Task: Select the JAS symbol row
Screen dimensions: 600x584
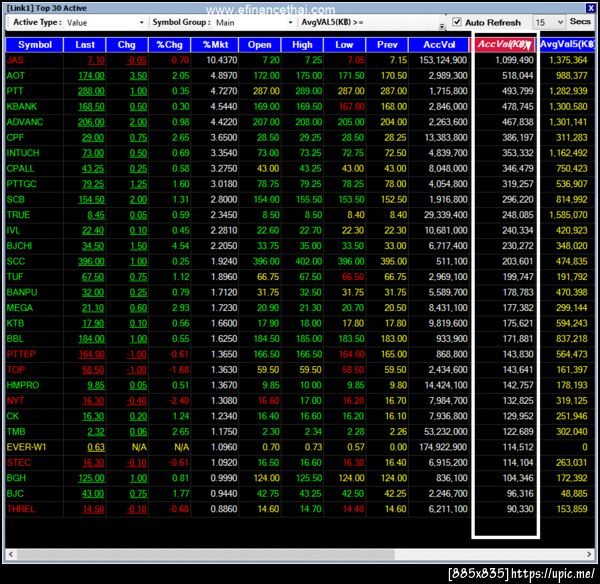Action: coord(300,60)
